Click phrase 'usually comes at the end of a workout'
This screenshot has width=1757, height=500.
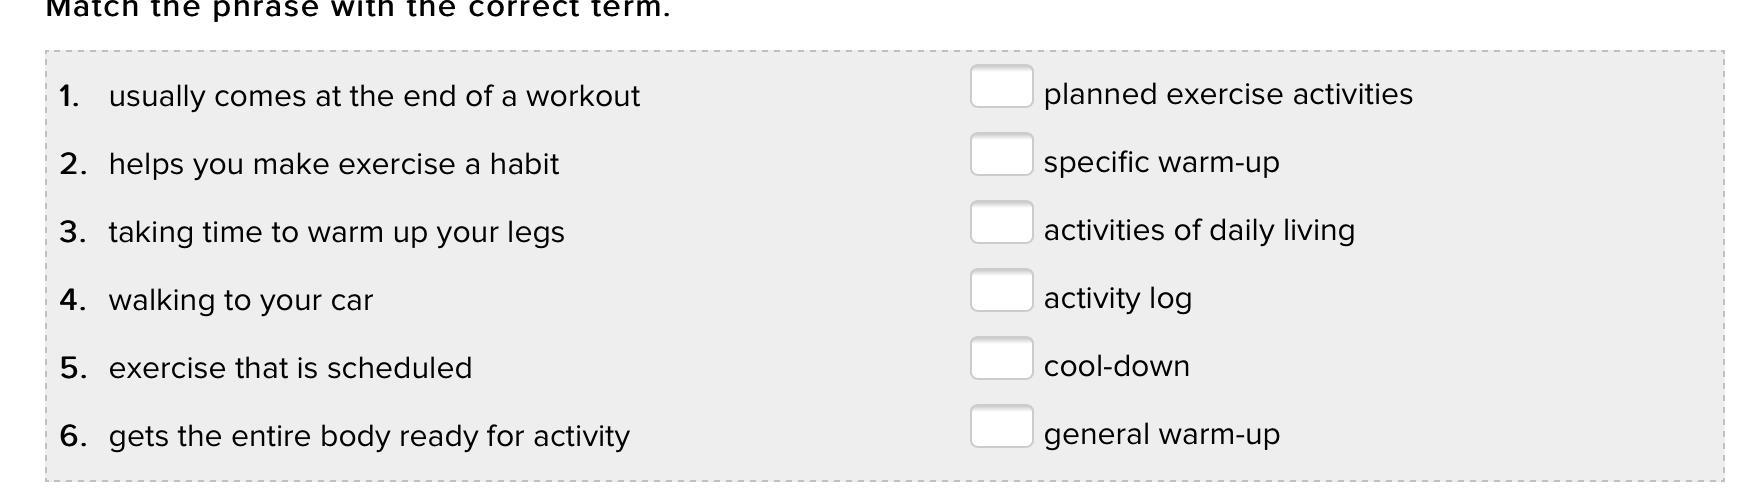click(374, 96)
